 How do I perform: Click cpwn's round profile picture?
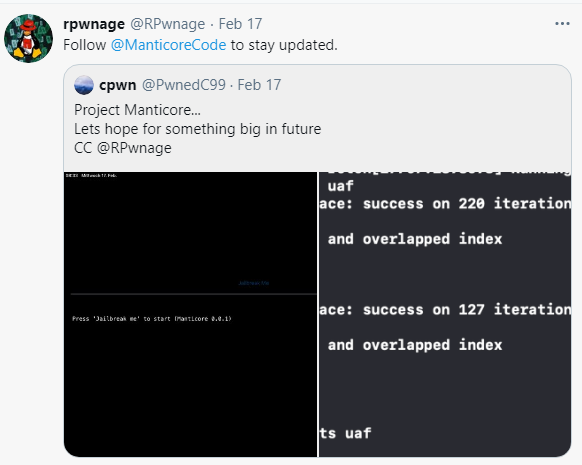tap(84, 85)
